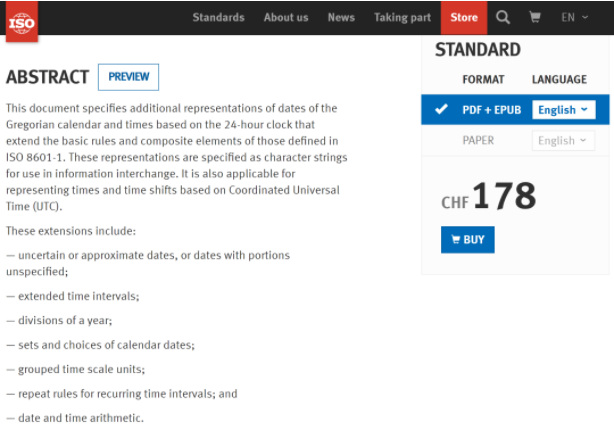Image resolution: width=614 pixels, height=433 pixels.
Task: Open the shopping cart icon in navbar
Action: click(x=534, y=17)
